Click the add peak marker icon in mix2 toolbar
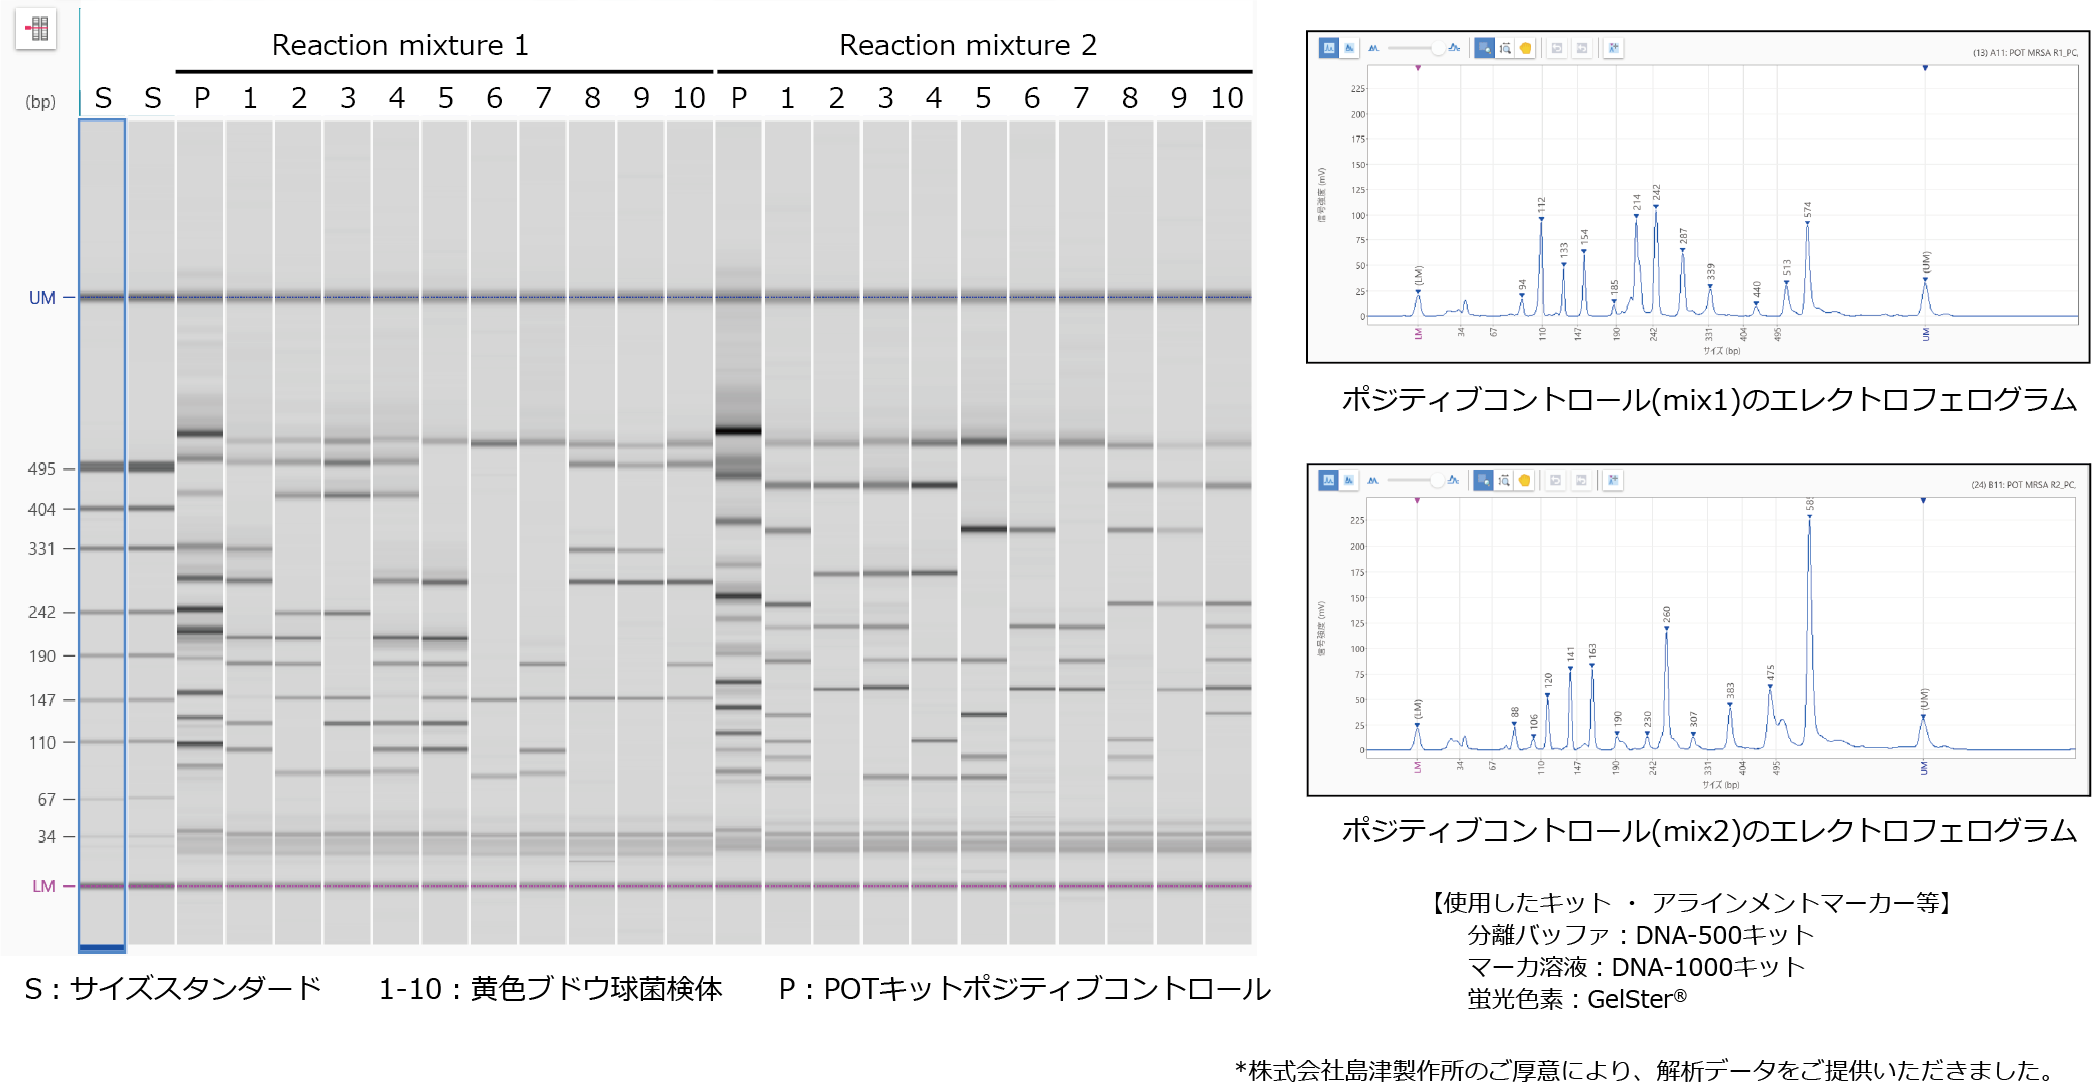This screenshot has width=2092, height=1091. coord(1613,480)
